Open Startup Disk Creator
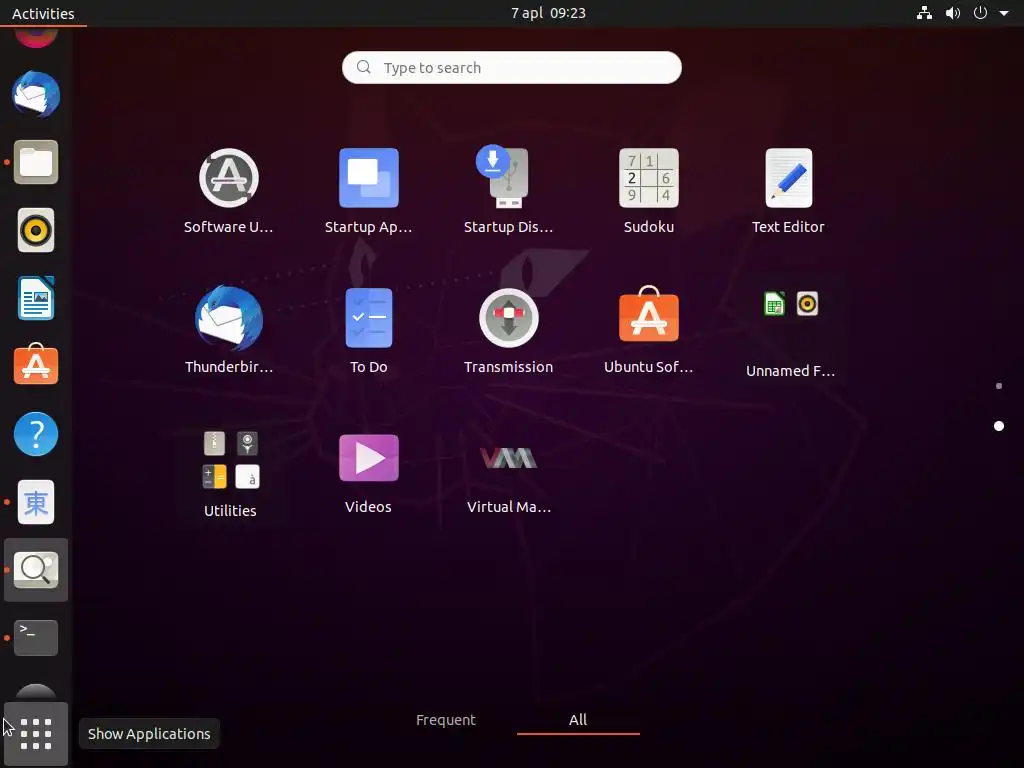Screen dimensions: 1024x768 (508, 191)
